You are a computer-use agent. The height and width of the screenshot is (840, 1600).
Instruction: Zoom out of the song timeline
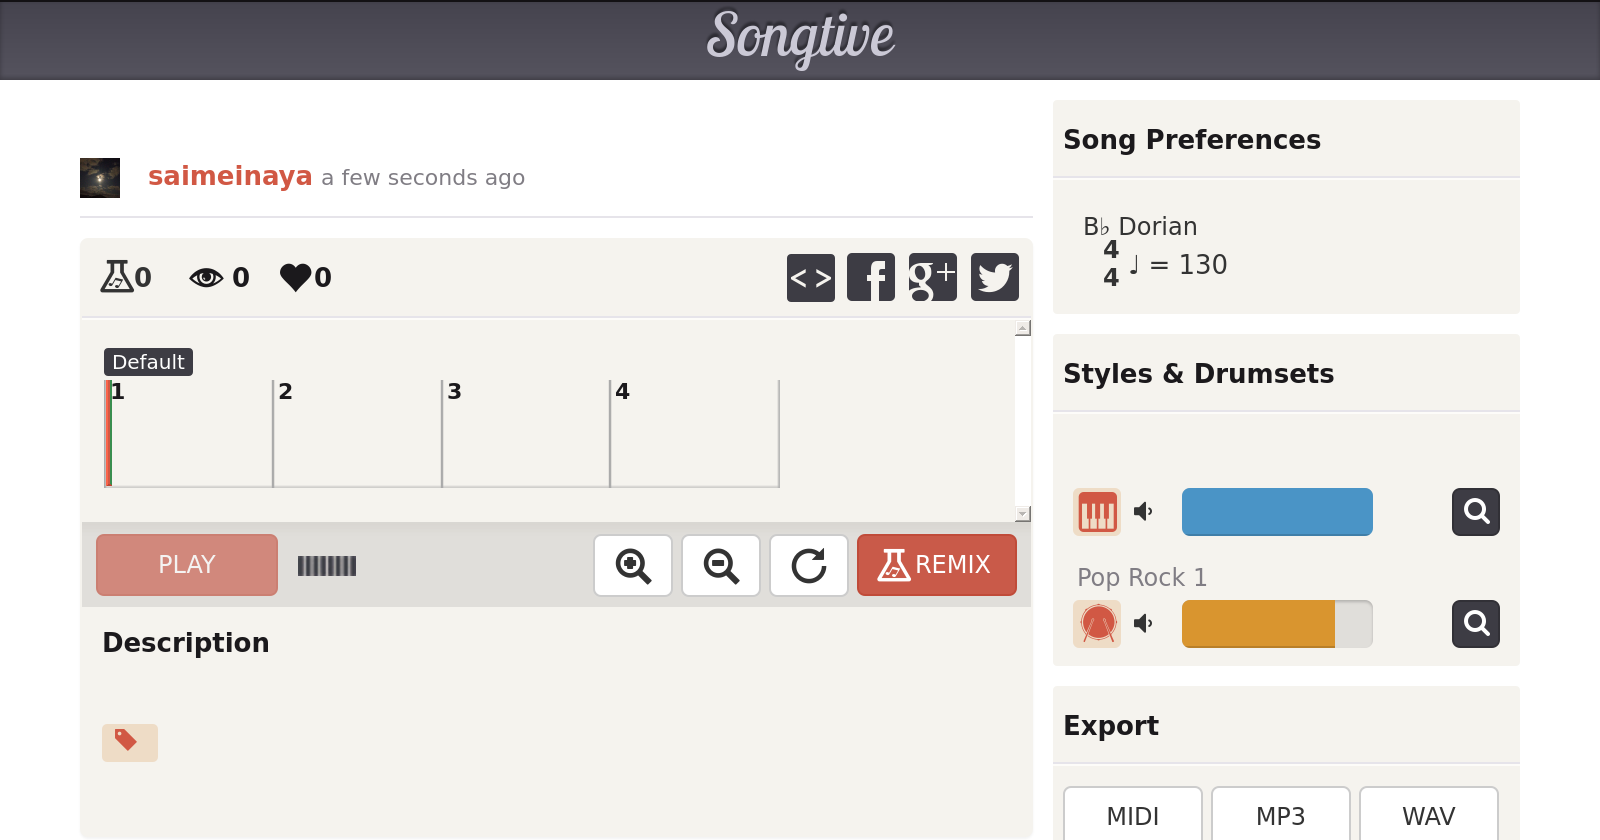click(x=721, y=566)
